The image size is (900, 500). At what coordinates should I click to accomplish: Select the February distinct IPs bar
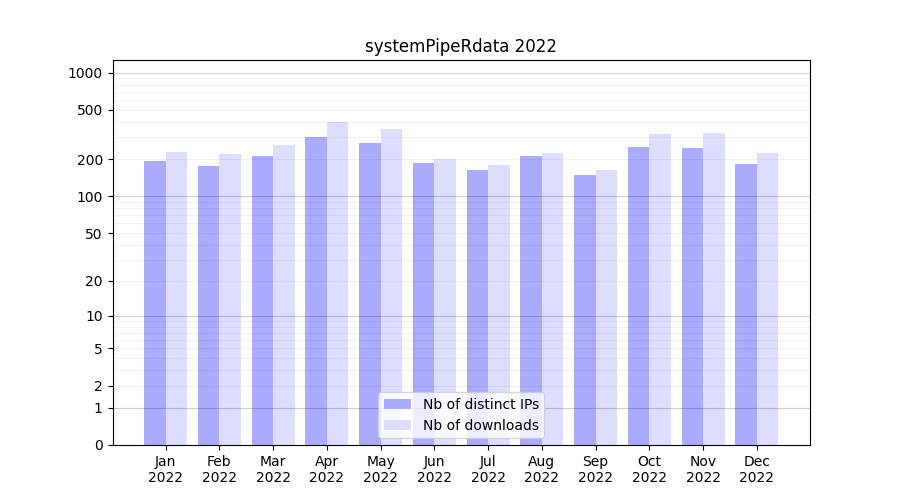point(208,305)
